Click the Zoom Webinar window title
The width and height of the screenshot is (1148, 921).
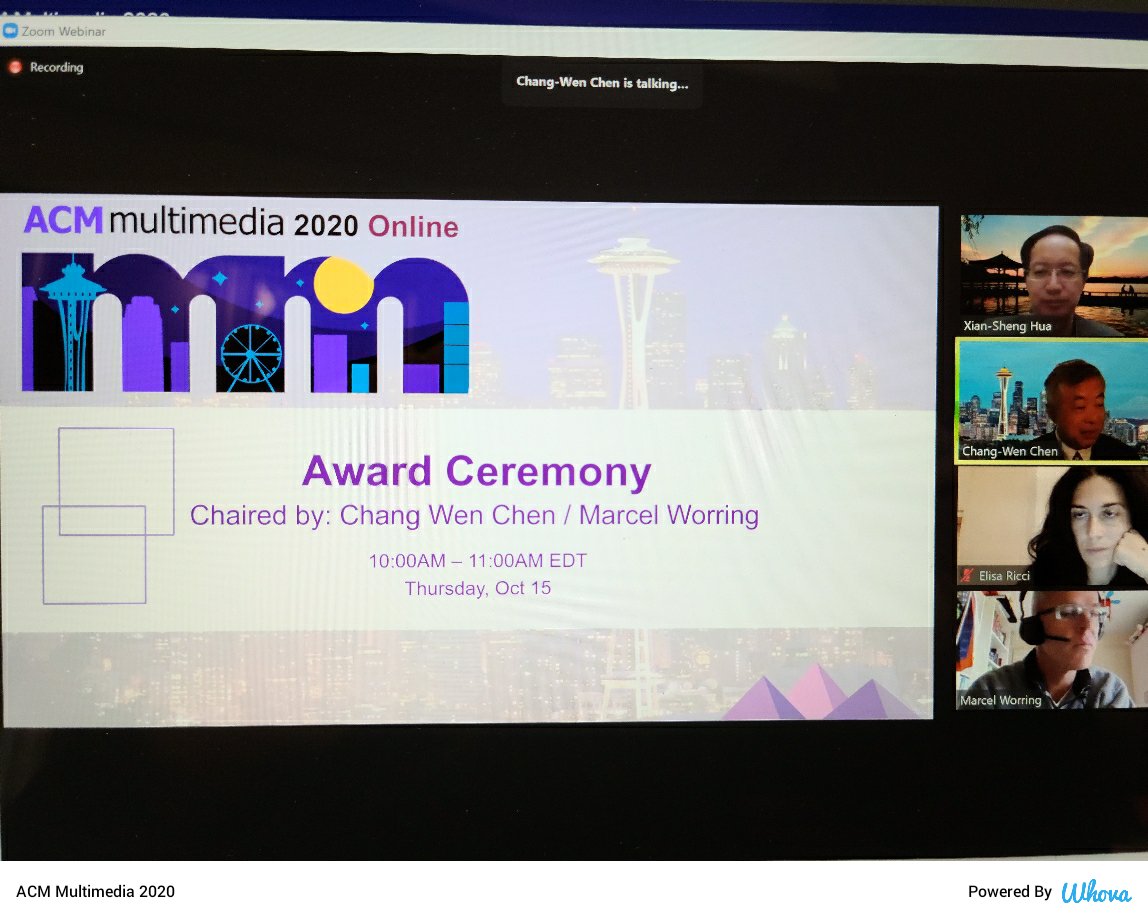[63, 31]
